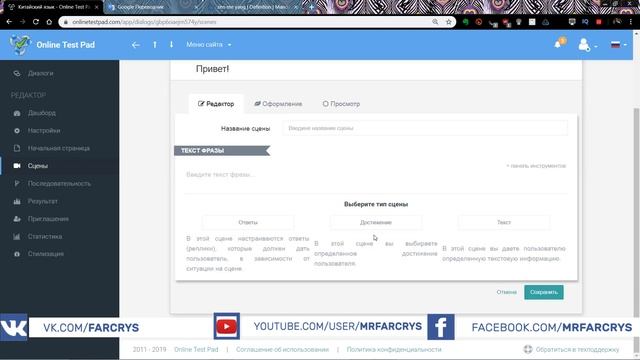Open the language flag selector
Screen dimensions: 640x360
pyautogui.click(x=618, y=44)
